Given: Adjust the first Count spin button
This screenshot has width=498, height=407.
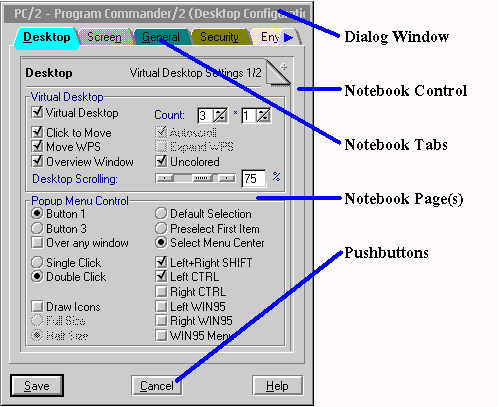Looking at the screenshot, I should 220,115.
